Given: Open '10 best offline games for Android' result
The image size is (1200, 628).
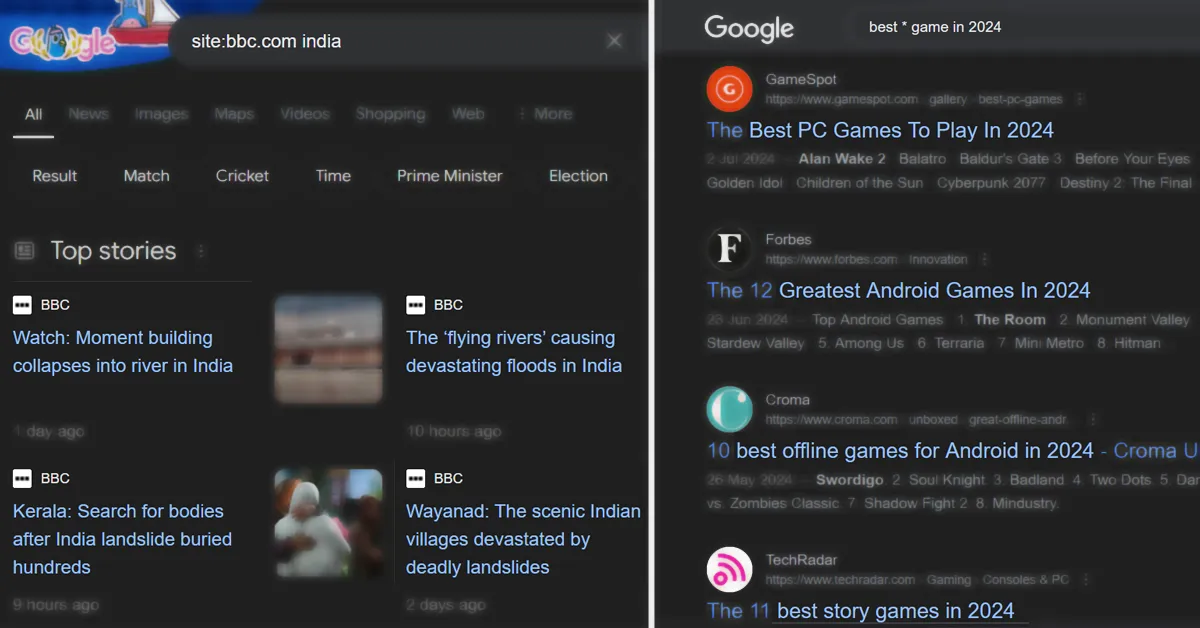Looking at the screenshot, I should [x=952, y=451].
